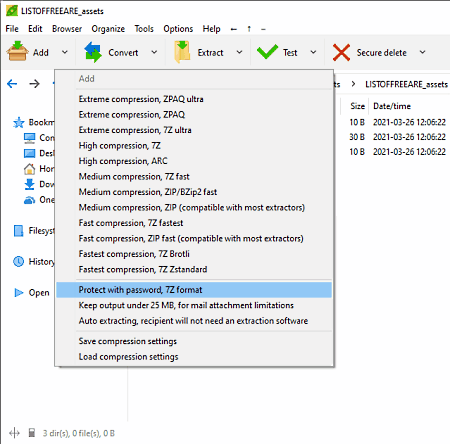Click Save compression settings
This screenshot has width=450, height=444.
194,341
